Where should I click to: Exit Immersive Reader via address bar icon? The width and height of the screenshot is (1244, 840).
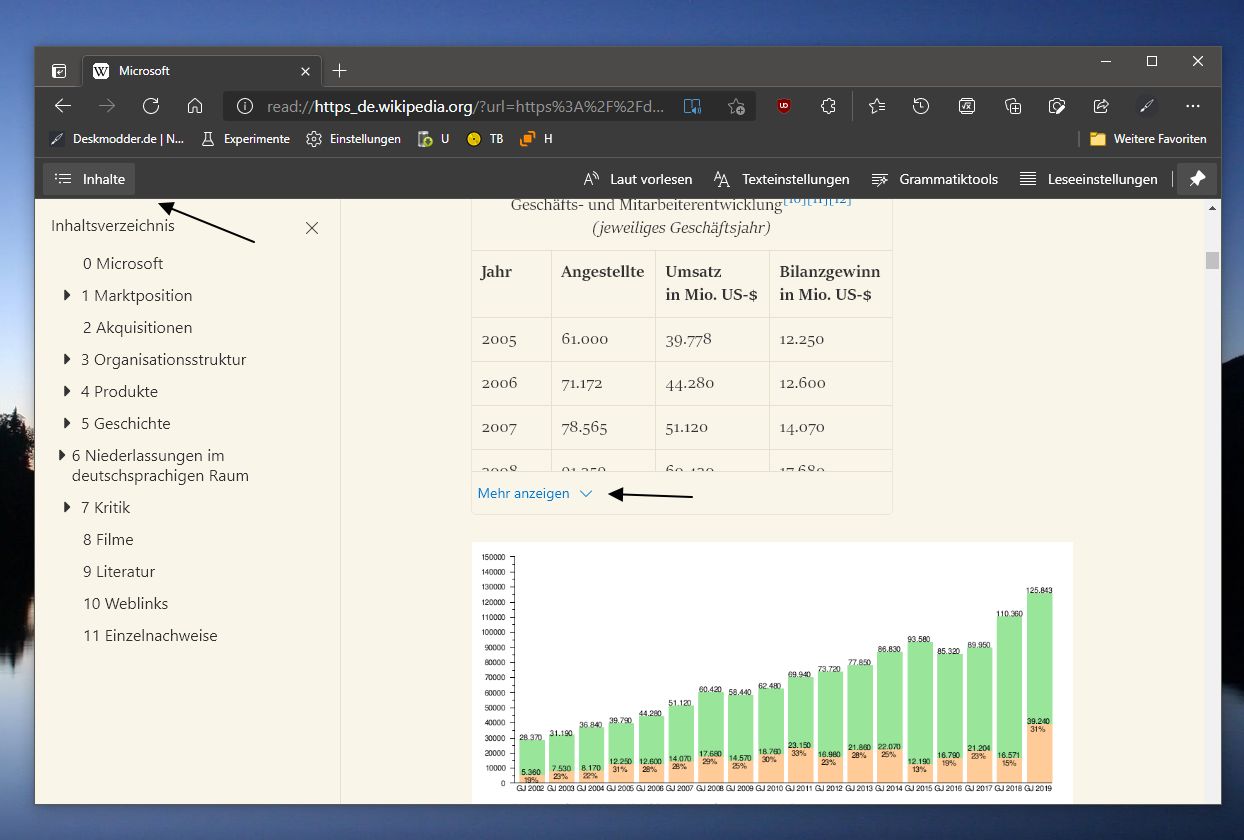click(693, 106)
